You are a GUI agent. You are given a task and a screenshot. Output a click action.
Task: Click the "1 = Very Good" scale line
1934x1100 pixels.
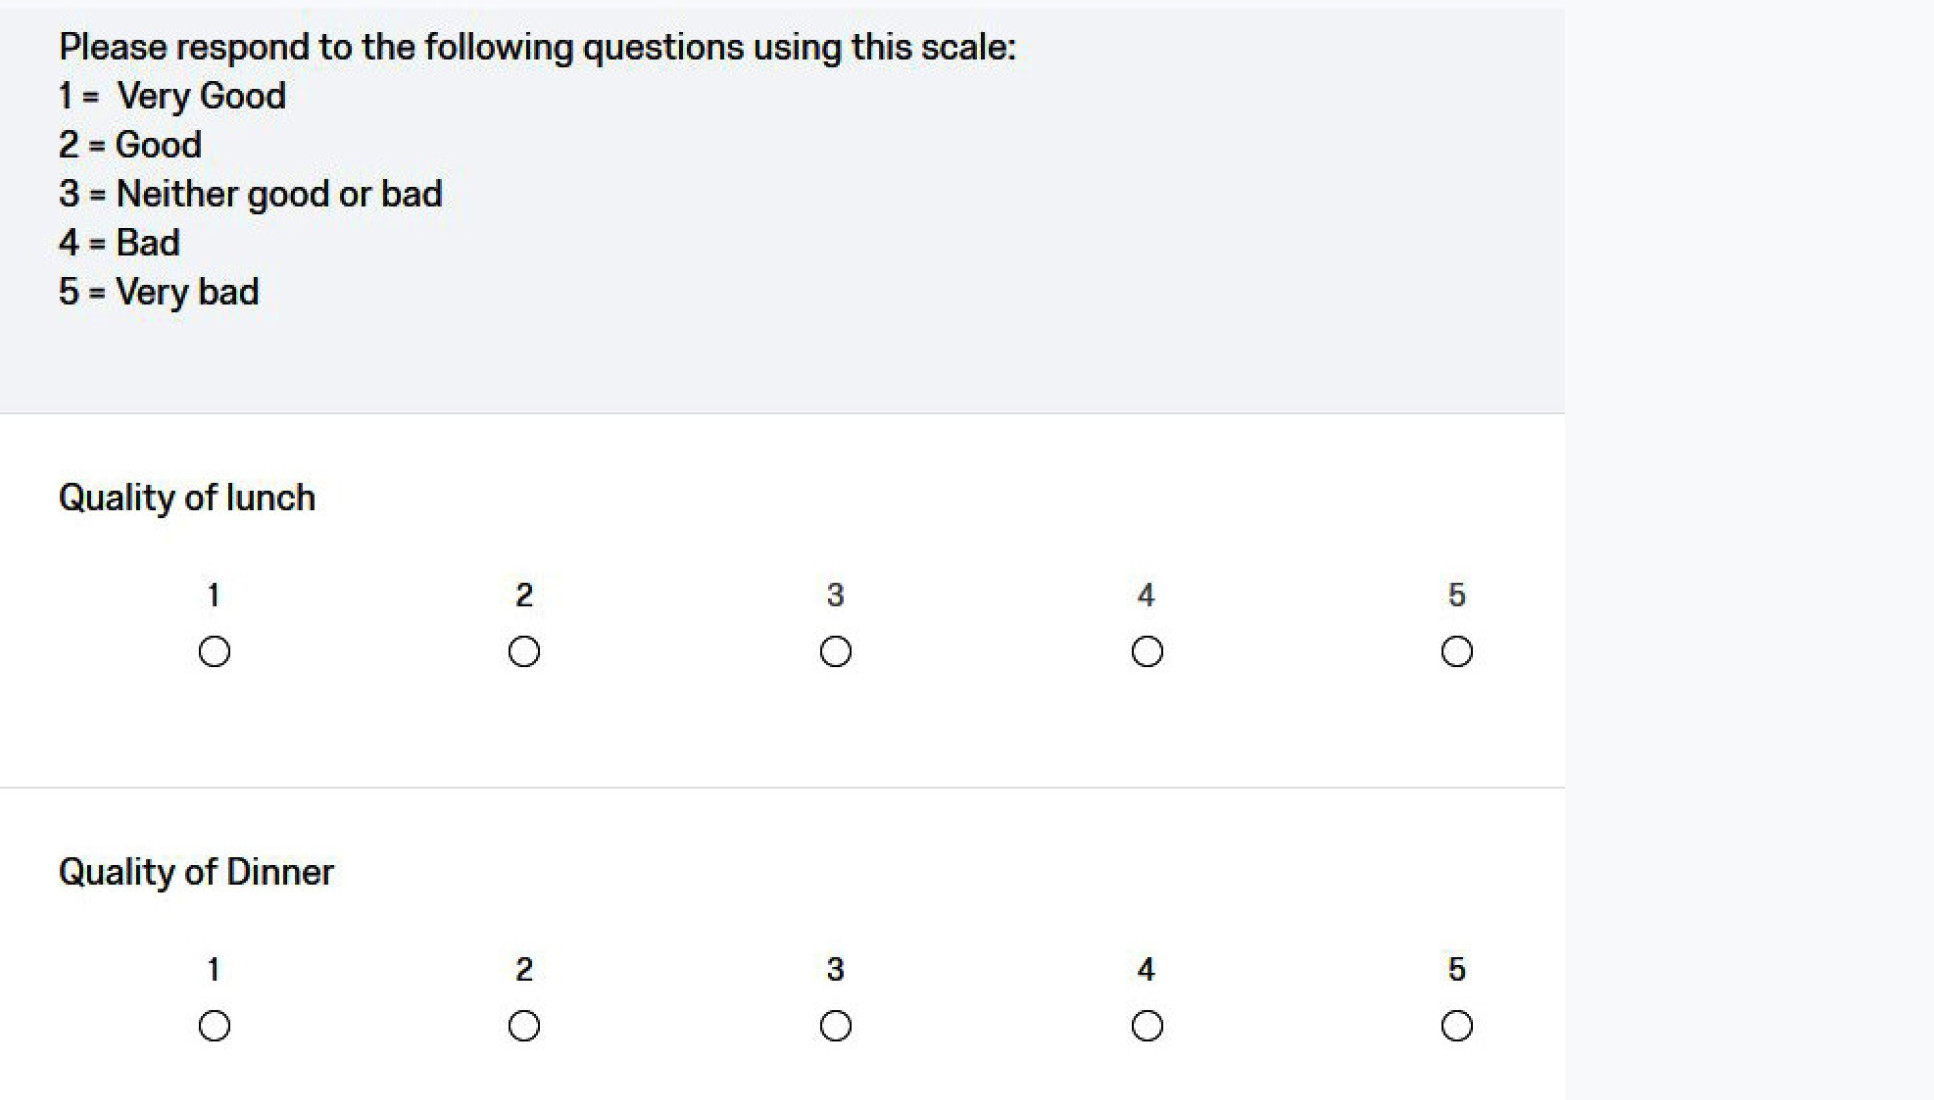click(x=172, y=96)
